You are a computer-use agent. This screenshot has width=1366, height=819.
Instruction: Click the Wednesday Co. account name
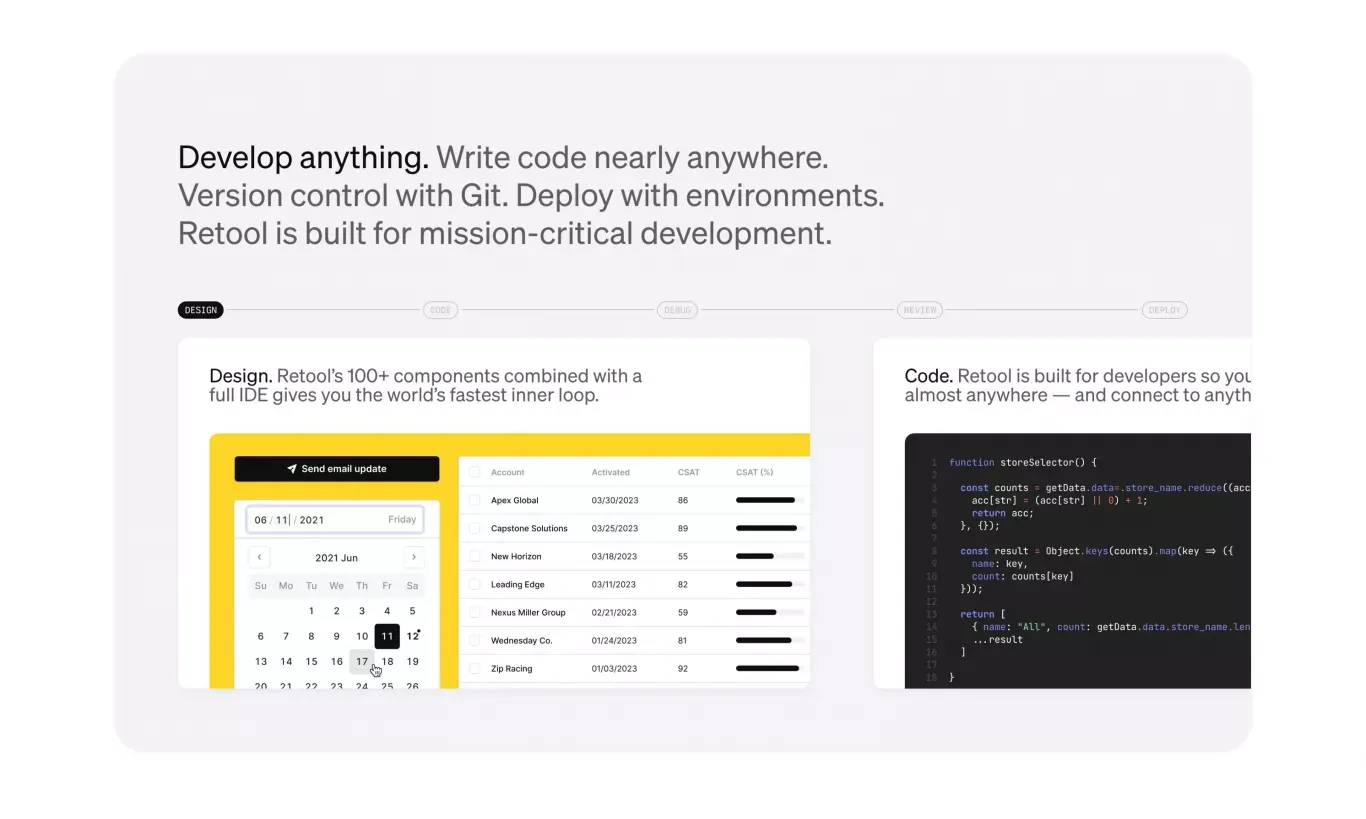tap(521, 640)
